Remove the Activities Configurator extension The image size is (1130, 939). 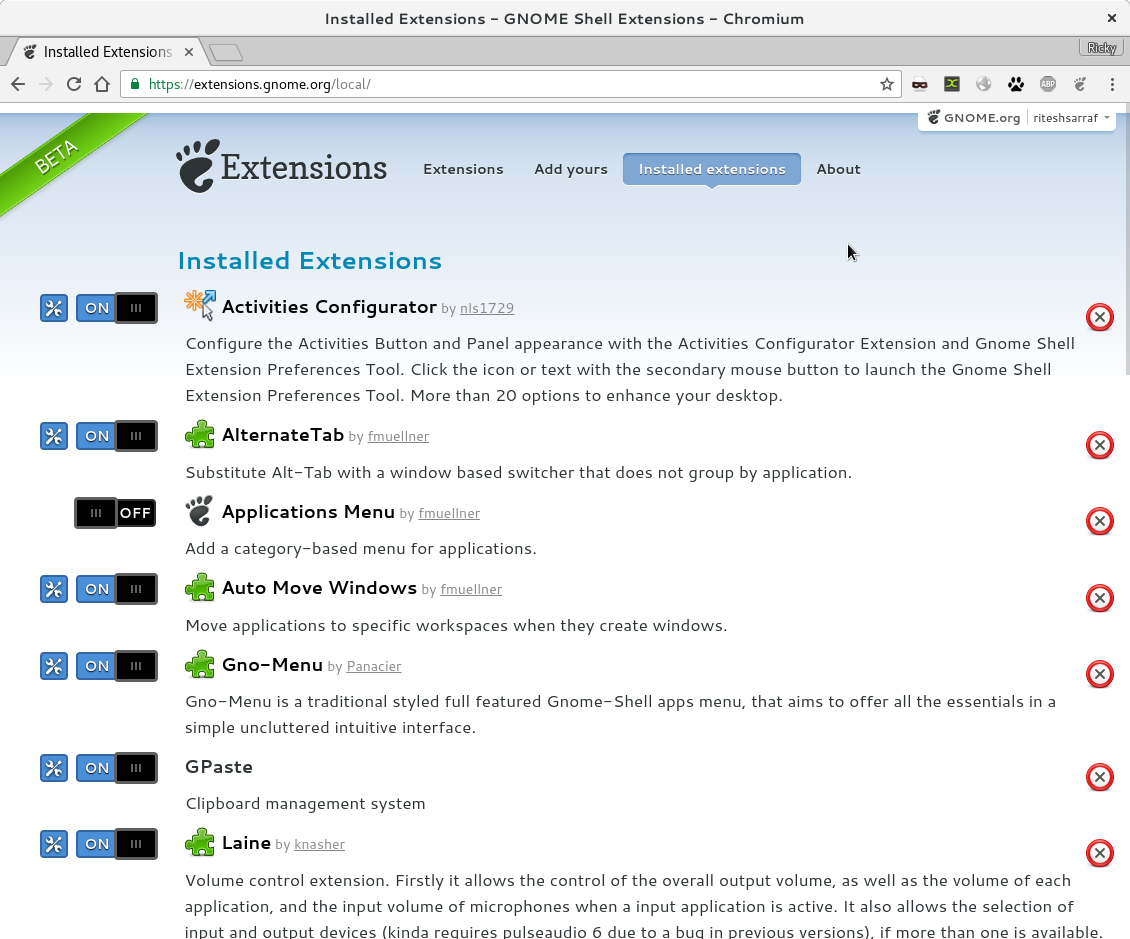click(1100, 317)
